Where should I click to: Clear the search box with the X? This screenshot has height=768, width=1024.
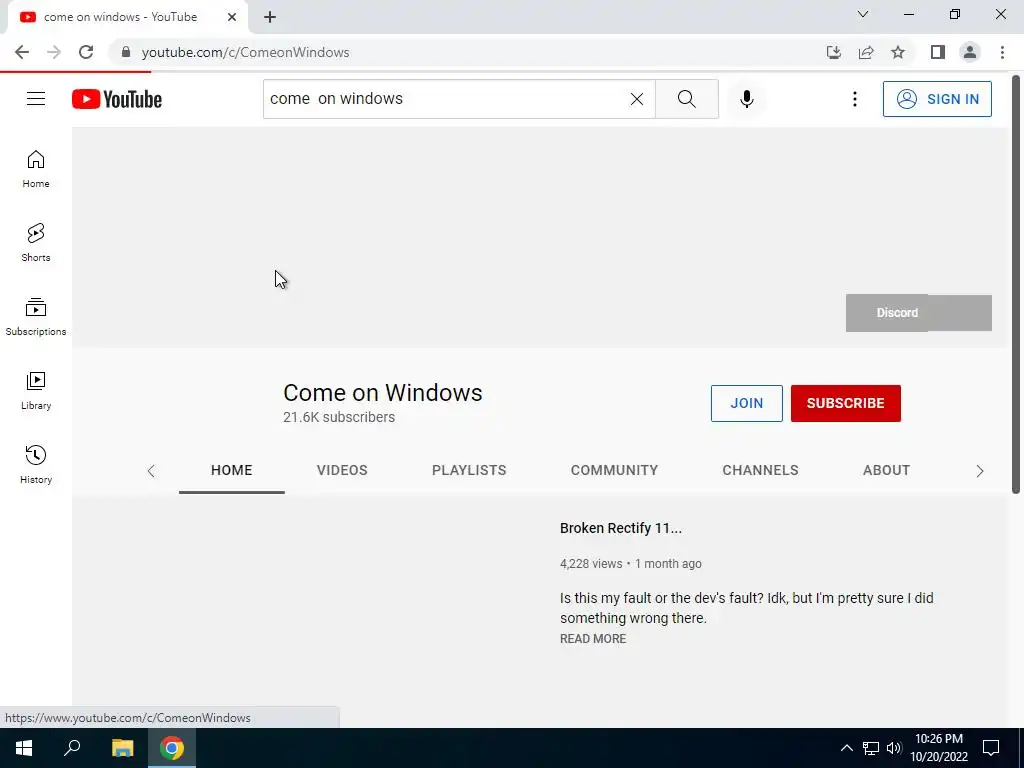[637, 99]
